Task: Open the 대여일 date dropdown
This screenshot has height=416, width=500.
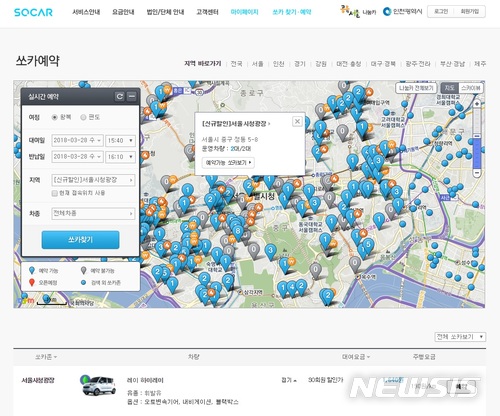Action: [x=77, y=141]
